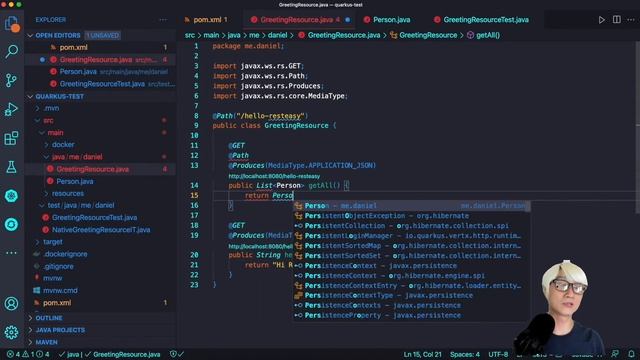Click 'daniel' in the breadcrumb path
This screenshot has height=360, width=640.
(x=277, y=35)
